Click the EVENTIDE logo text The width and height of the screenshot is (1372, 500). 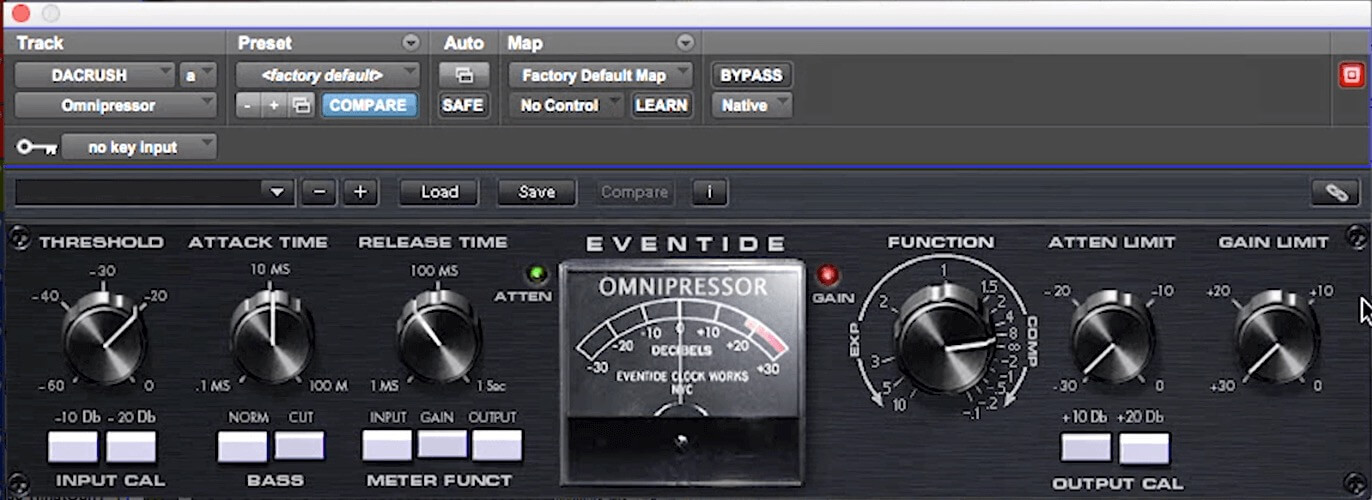(685, 243)
